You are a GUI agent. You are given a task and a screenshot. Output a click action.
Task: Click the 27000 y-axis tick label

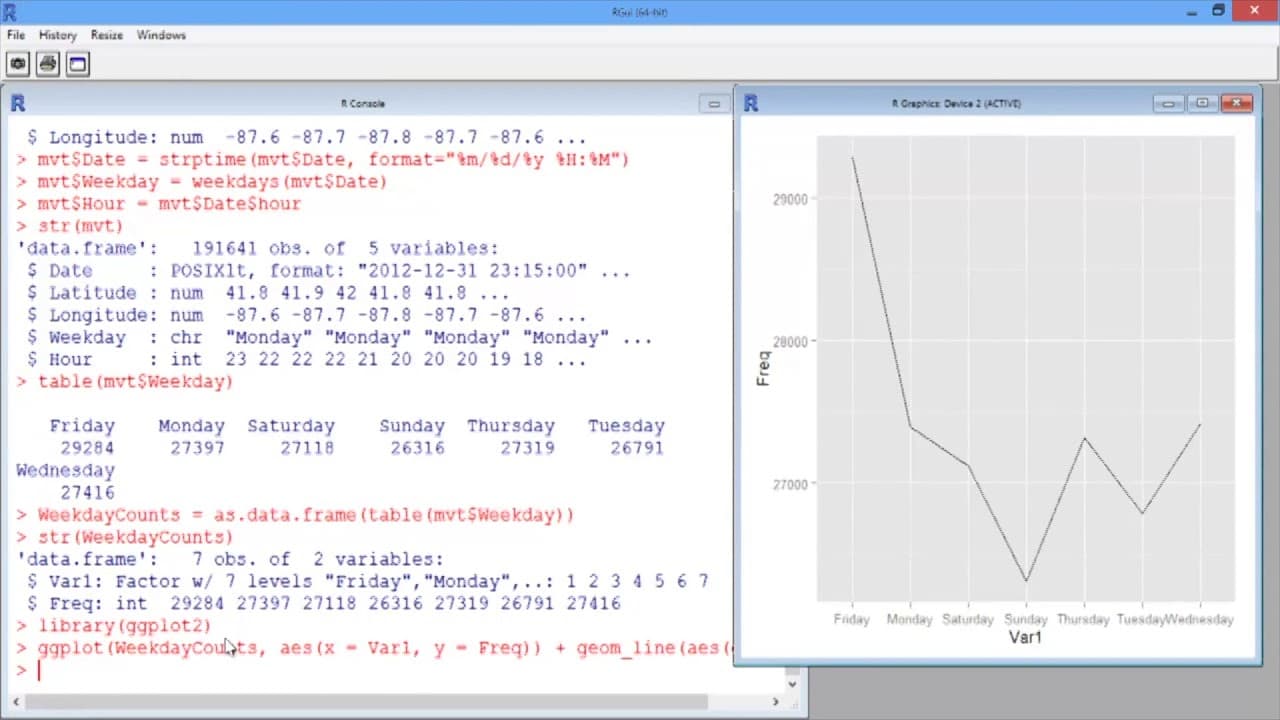[790, 484]
